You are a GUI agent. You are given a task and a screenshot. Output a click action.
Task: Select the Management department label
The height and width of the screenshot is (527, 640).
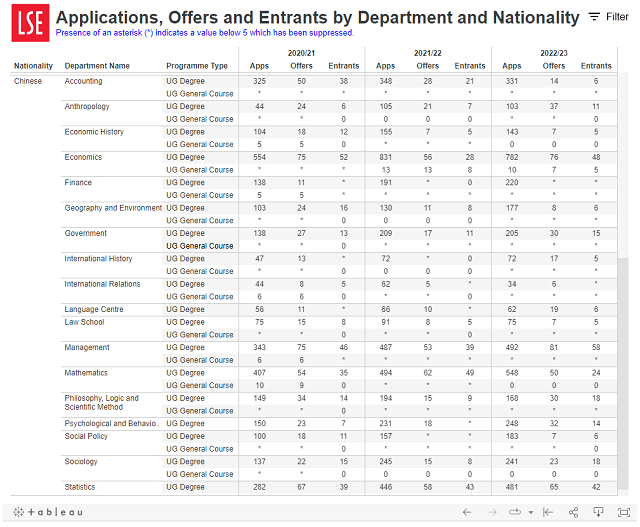point(87,347)
